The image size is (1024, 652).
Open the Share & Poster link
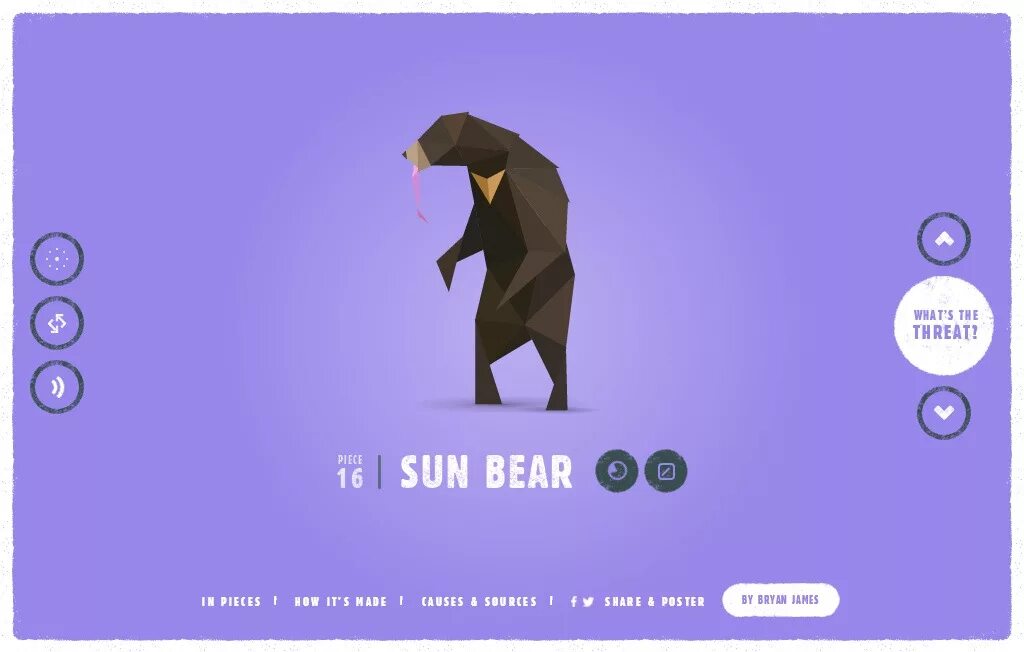[654, 601]
